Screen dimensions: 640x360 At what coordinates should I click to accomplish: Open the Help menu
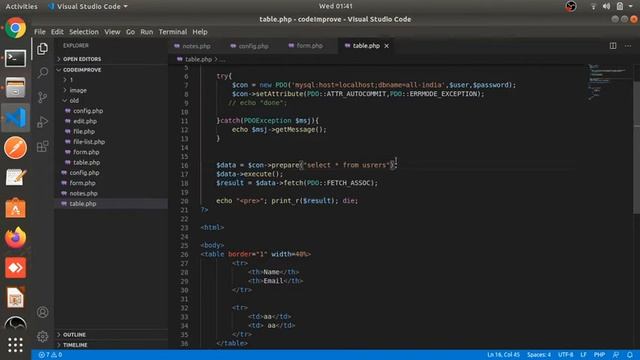point(200,32)
